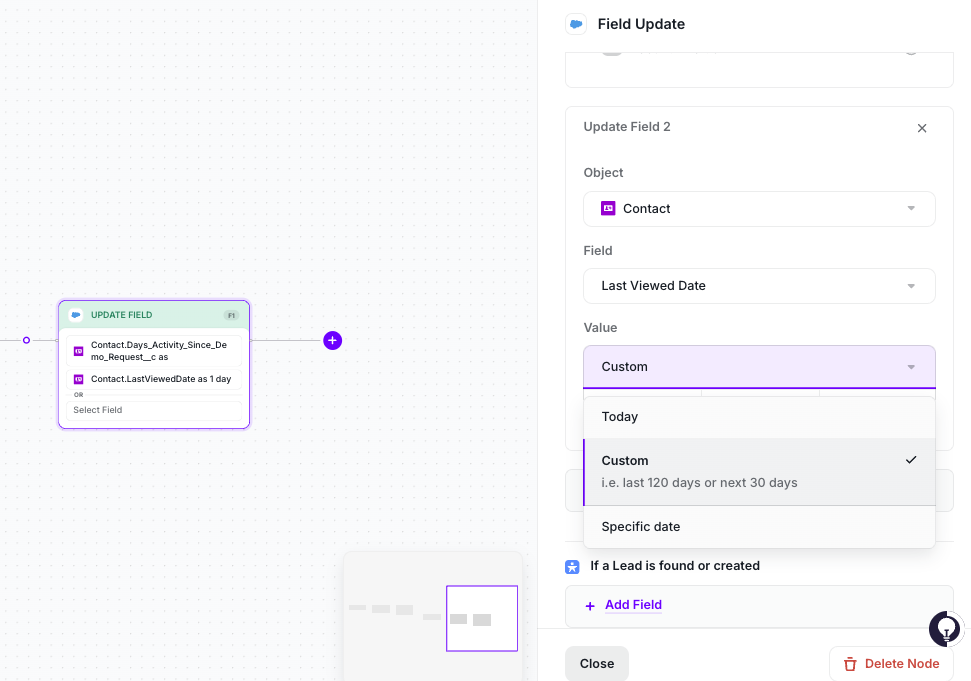Click the Select Field box in the node

(154, 410)
